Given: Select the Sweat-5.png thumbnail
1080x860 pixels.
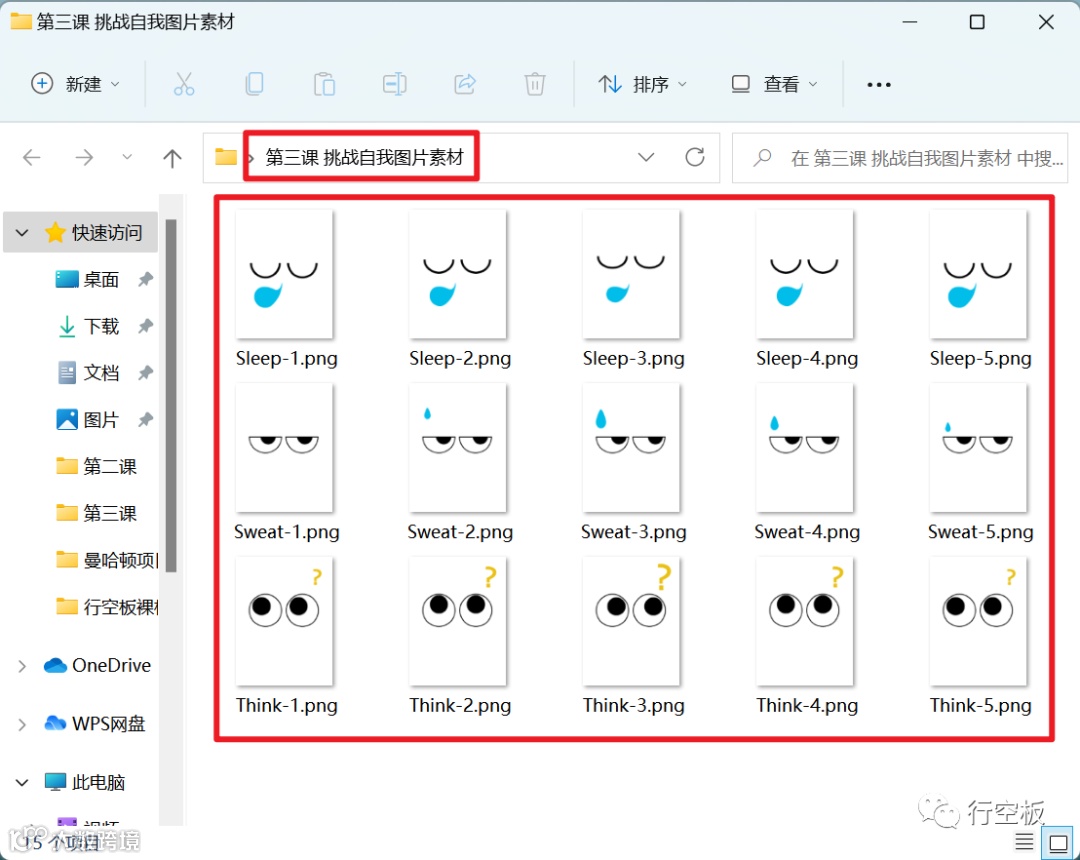Looking at the screenshot, I should click(x=979, y=448).
